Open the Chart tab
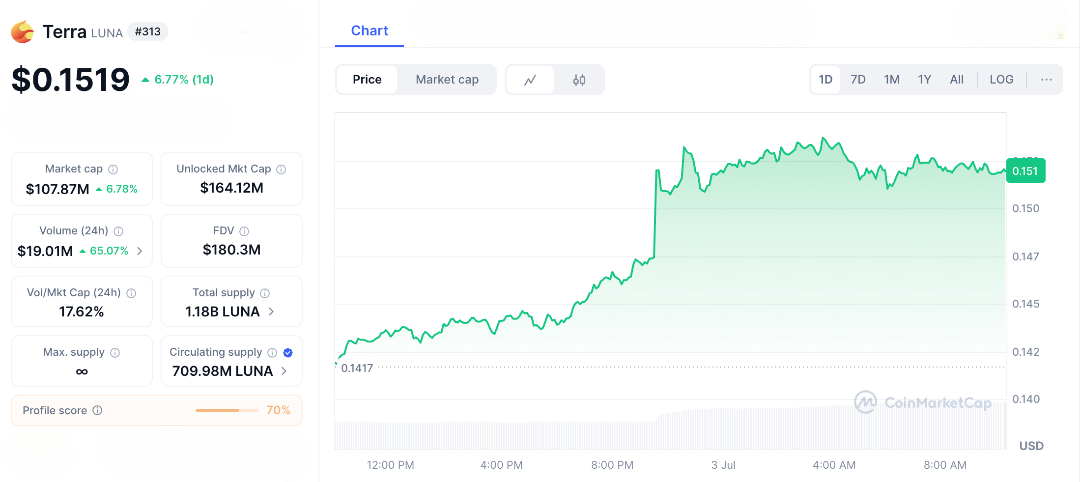Screen dimensions: 1080x482 pos(369,31)
